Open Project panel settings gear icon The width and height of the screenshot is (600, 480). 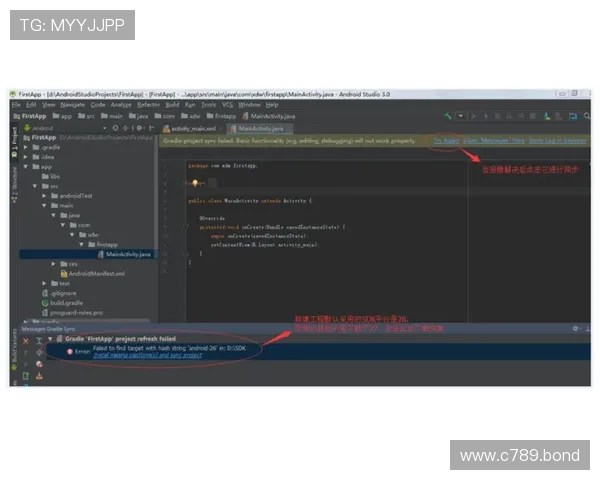pyautogui.click(x=140, y=128)
